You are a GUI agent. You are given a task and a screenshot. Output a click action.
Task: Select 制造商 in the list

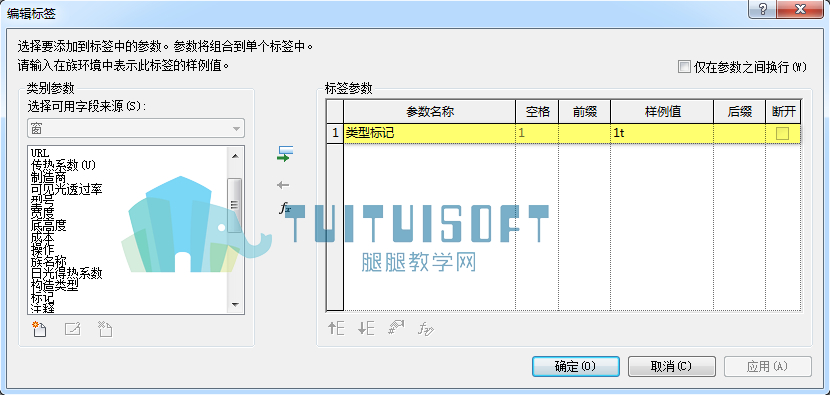click(48, 177)
